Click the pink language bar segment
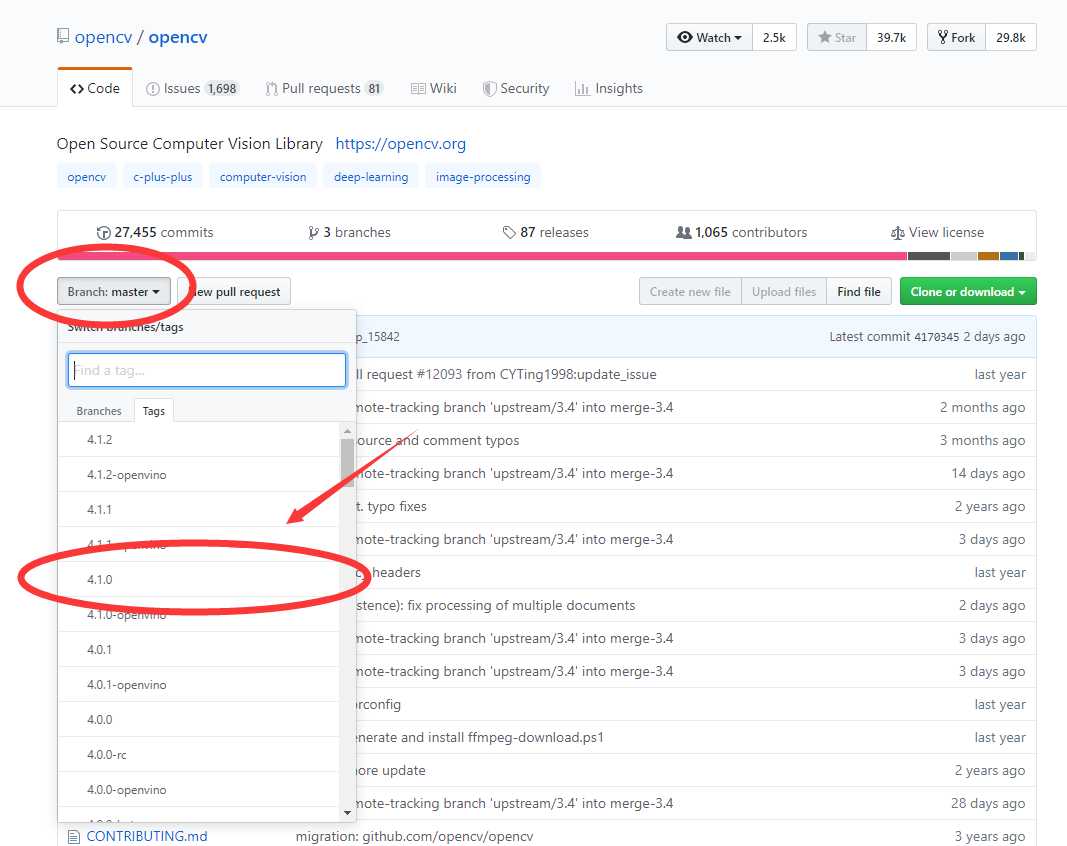This screenshot has height=846, width=1067. click(482, 256)
